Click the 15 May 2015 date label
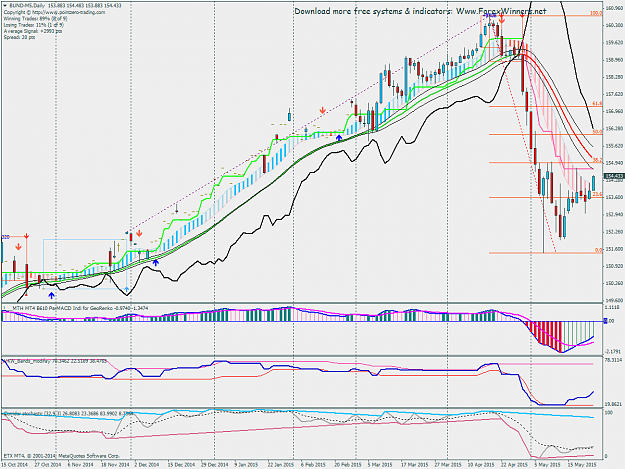The image size is (625, 469). pos(582,465)
